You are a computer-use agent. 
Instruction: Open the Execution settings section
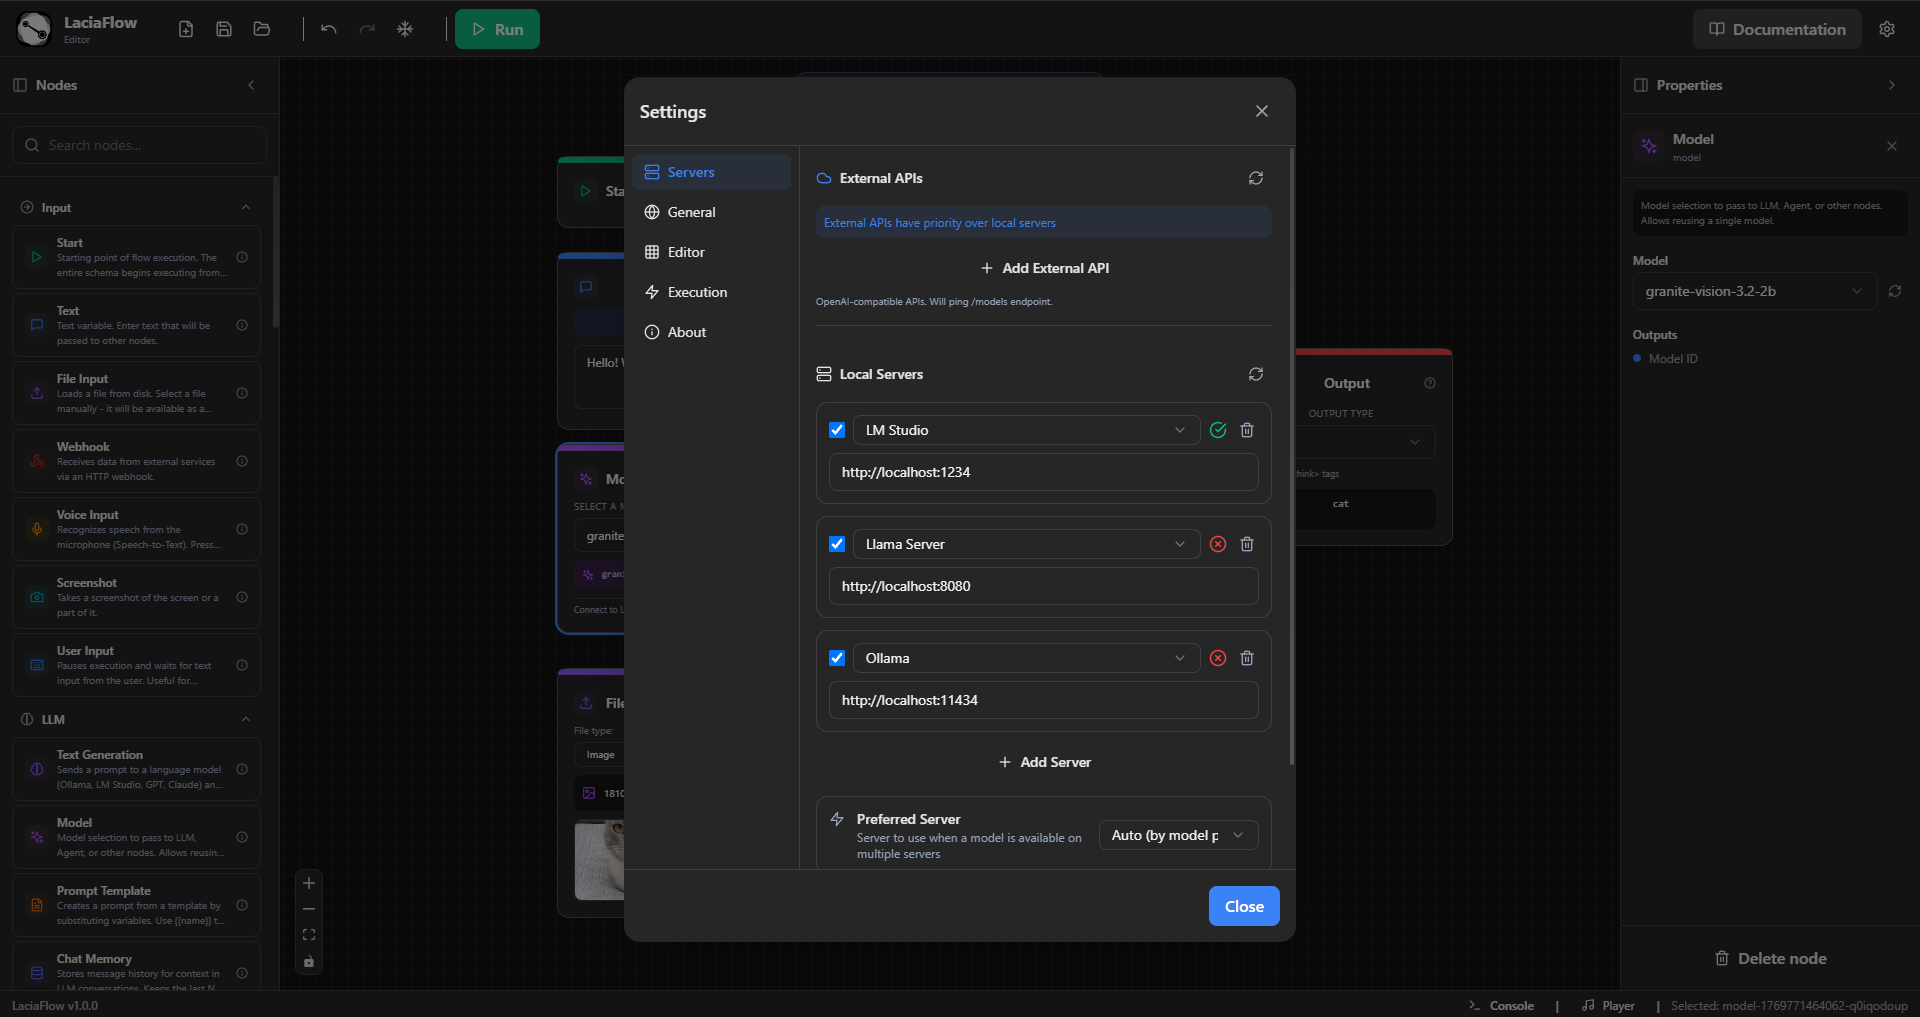(697, 292)
